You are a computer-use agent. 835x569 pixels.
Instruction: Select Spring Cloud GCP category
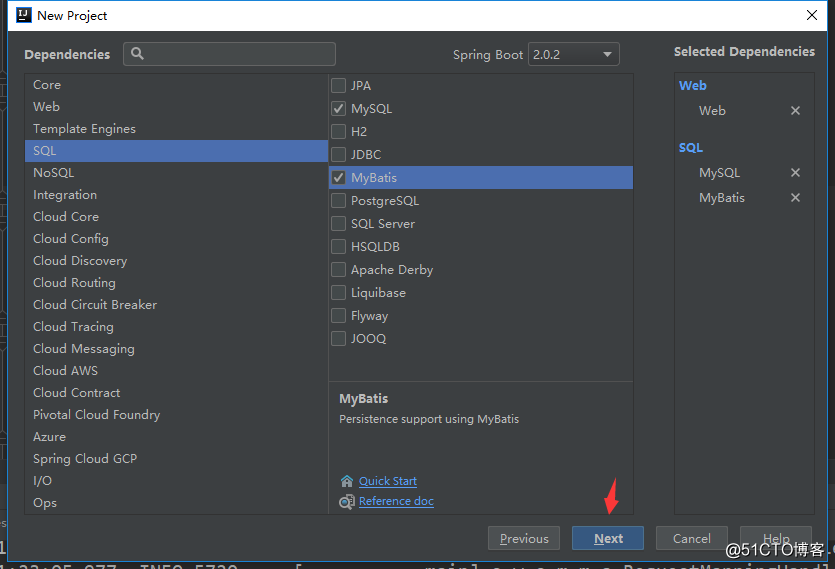[176, 459]
